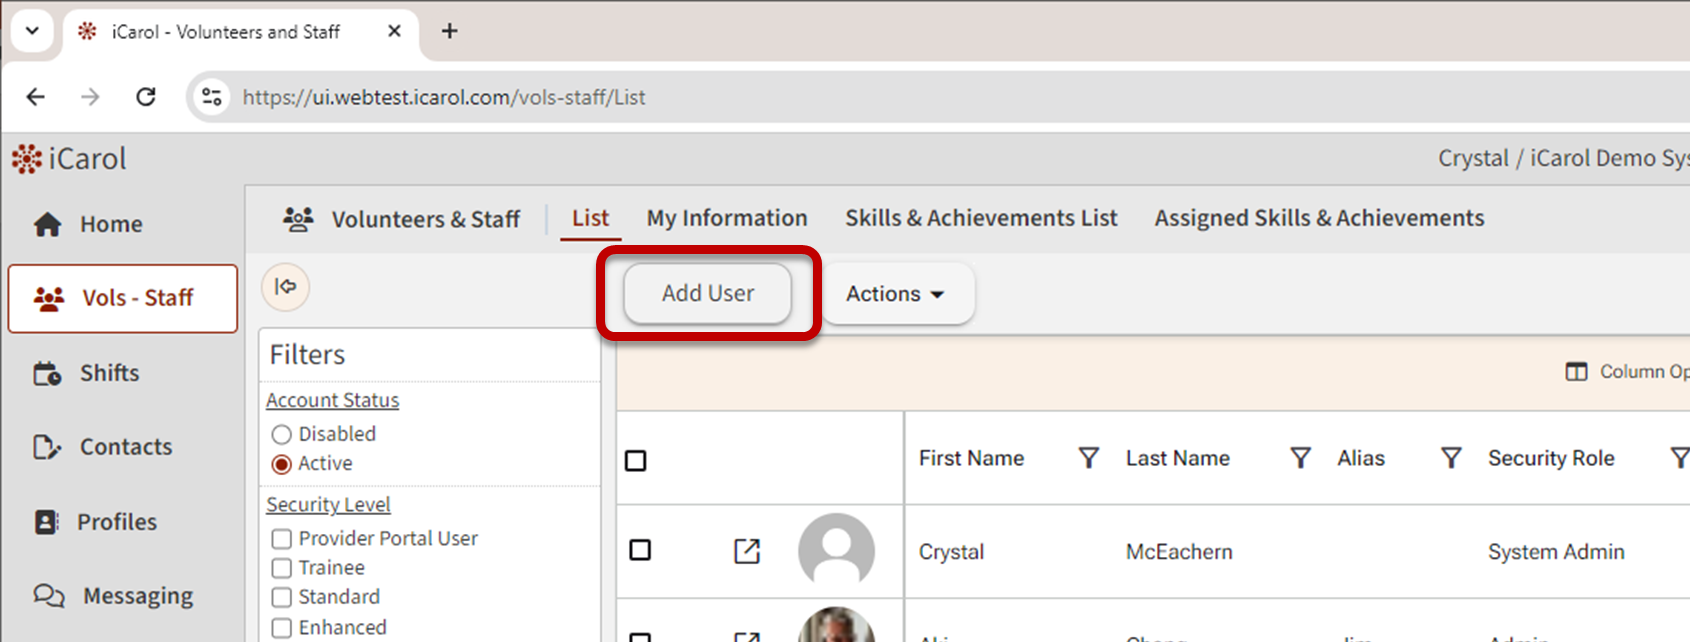The image size is (1690, 642).
Task: Click the Alias column filter funnel
Action: tap(1450, 458)
